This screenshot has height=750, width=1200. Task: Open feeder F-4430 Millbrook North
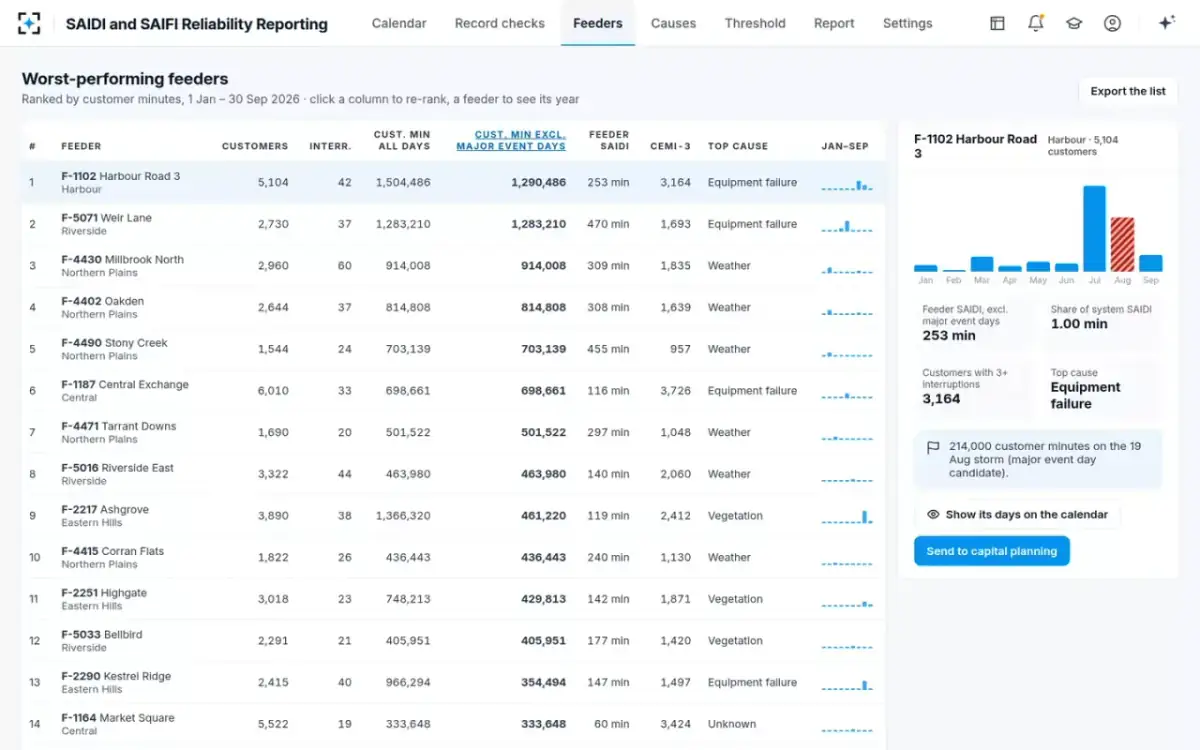click(453, 266)
